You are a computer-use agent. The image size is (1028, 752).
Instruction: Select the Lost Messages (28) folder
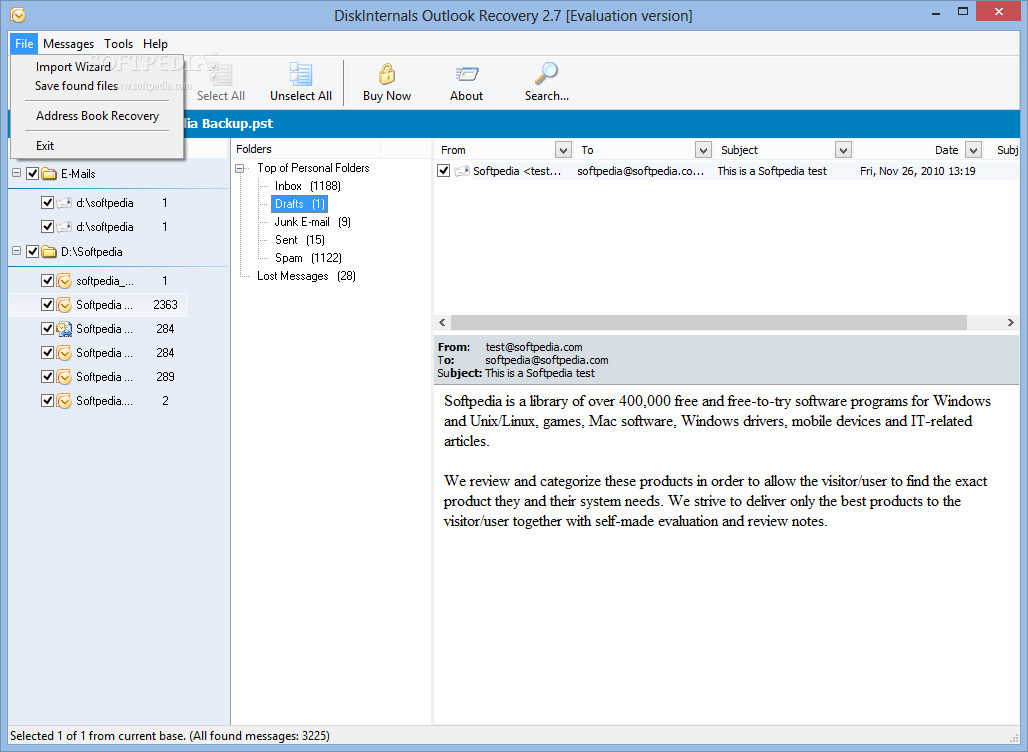coord(306,276)
